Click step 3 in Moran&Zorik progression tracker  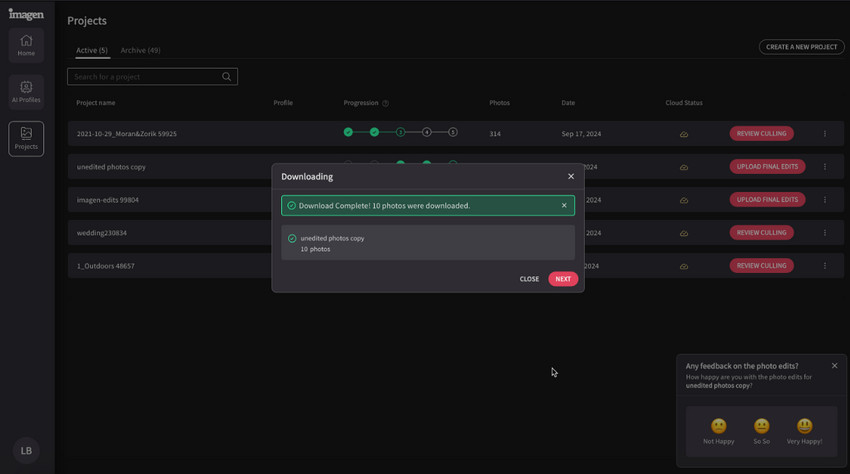point(400,132)
